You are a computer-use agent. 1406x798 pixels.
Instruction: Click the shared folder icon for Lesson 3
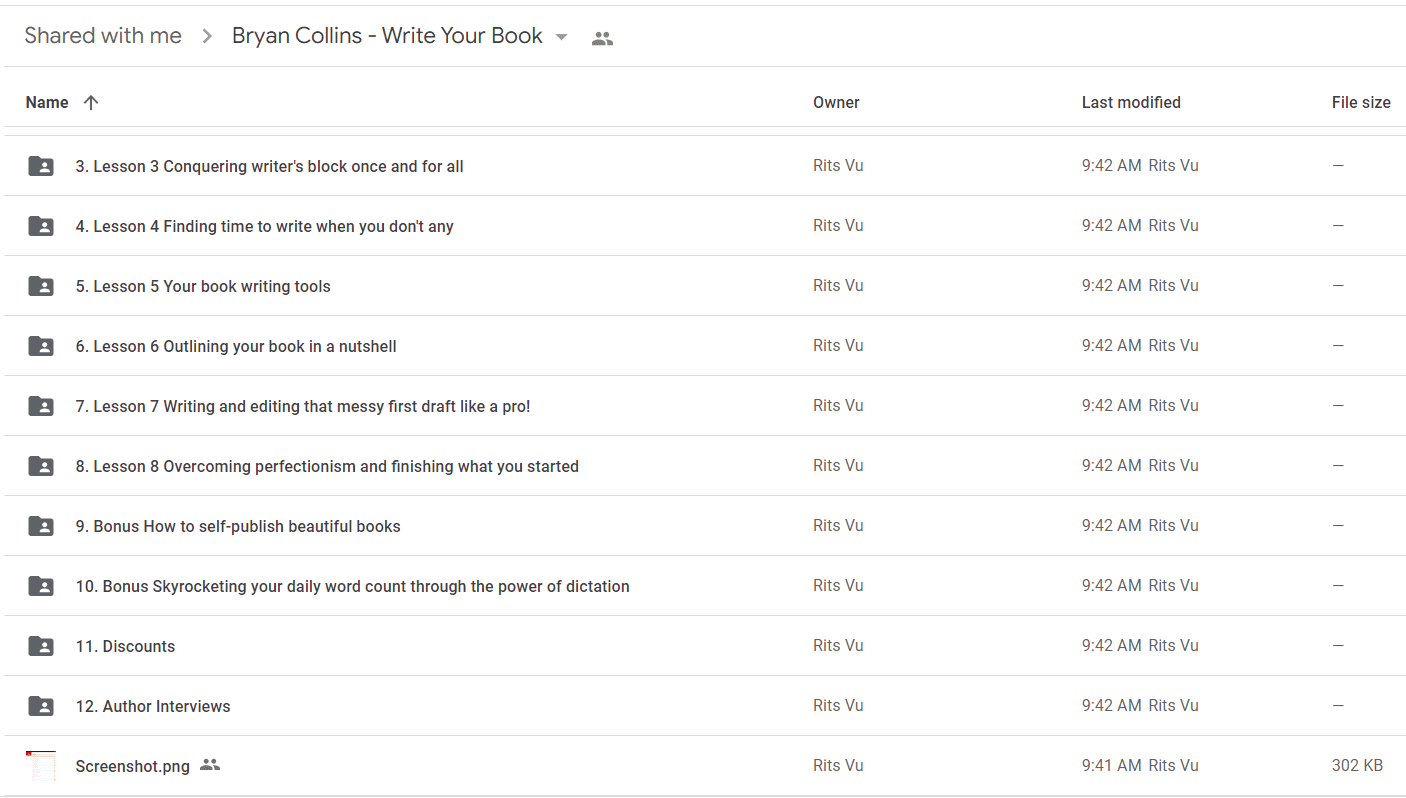coord(41,166)
